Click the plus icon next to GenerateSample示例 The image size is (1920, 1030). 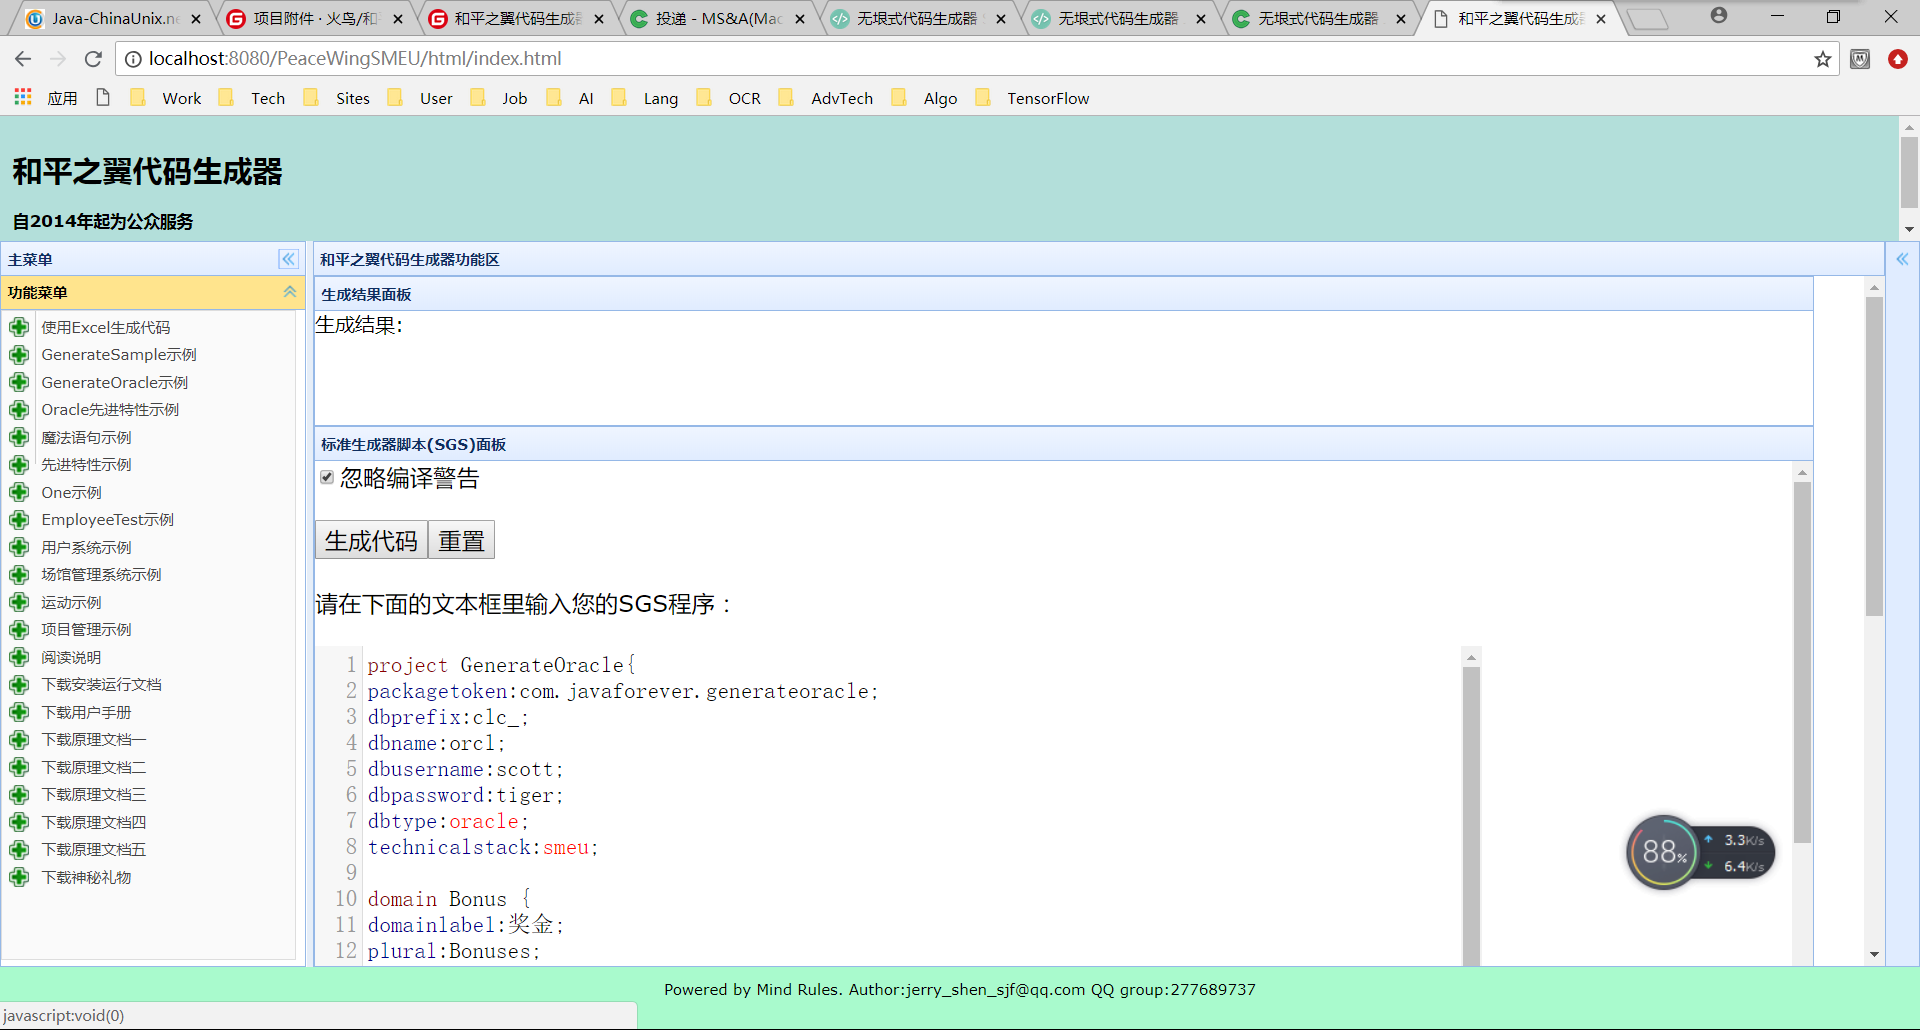19,355
